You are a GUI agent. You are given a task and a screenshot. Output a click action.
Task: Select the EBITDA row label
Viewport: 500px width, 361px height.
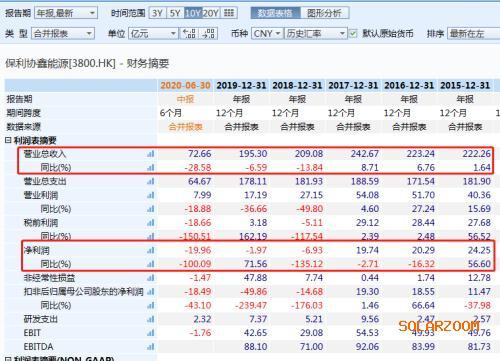tap(38, 347)
